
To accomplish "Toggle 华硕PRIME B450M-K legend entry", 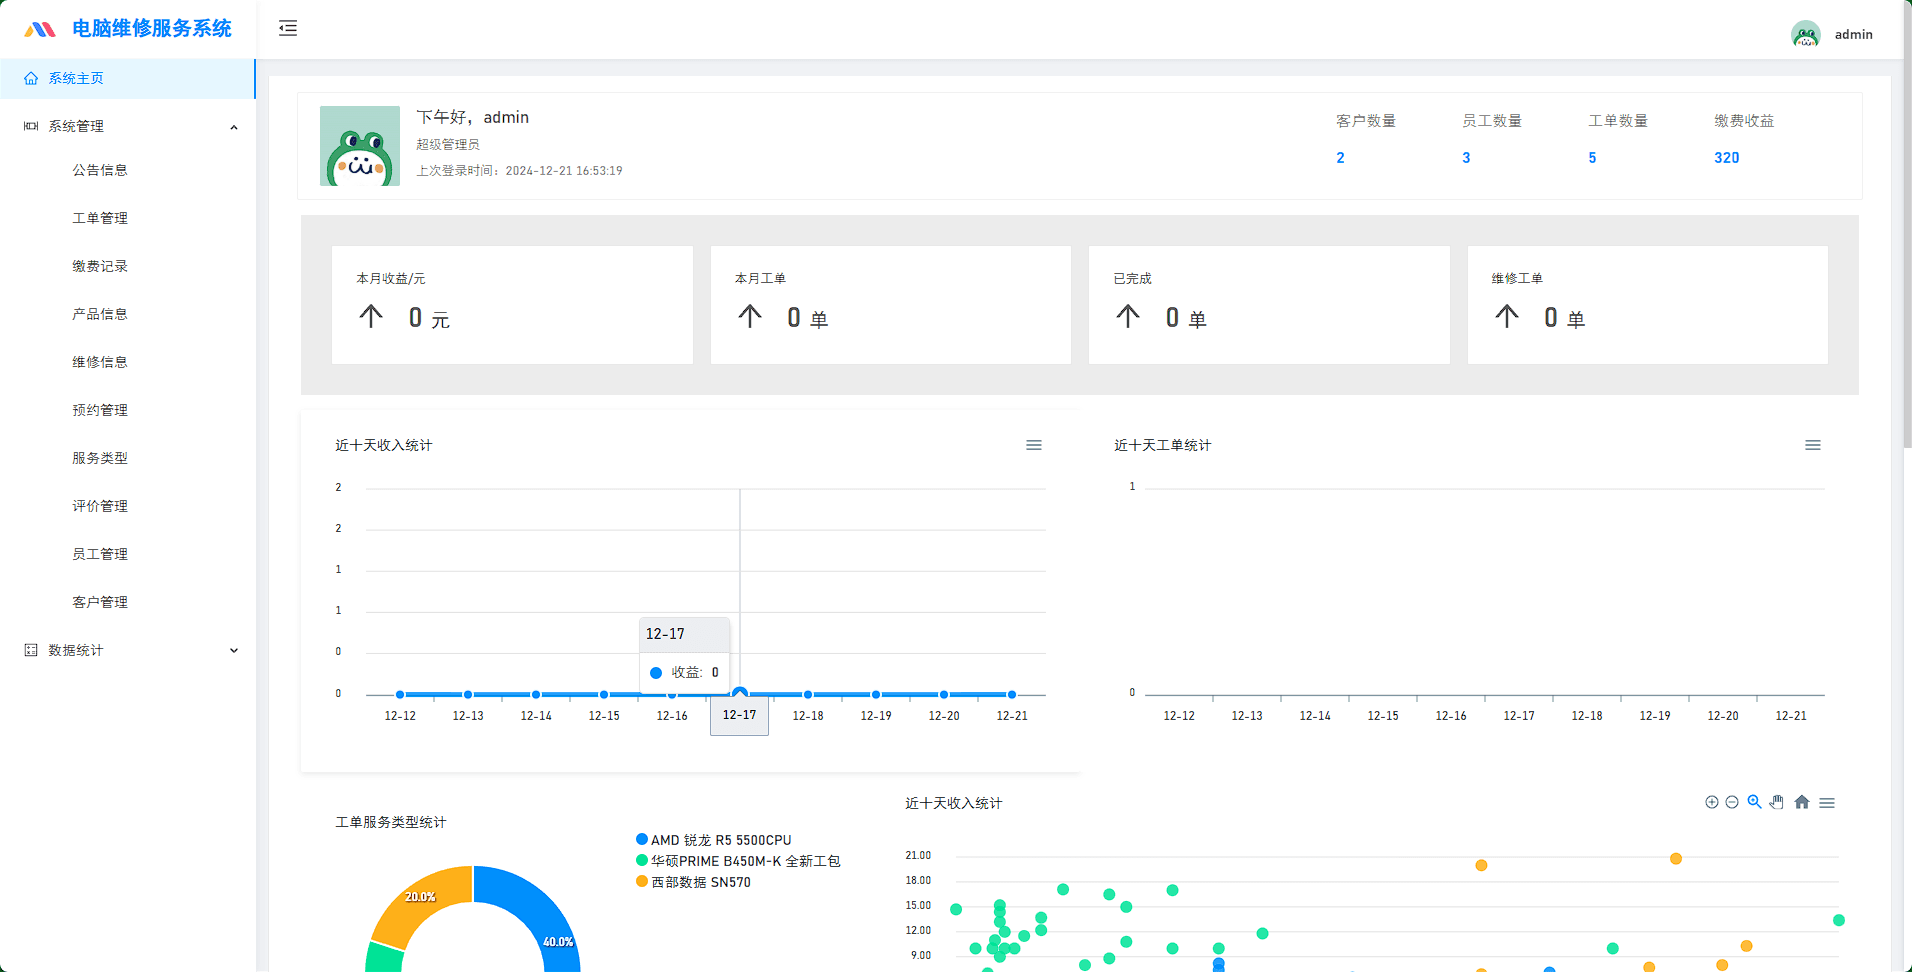I will [x=738, y=861].
